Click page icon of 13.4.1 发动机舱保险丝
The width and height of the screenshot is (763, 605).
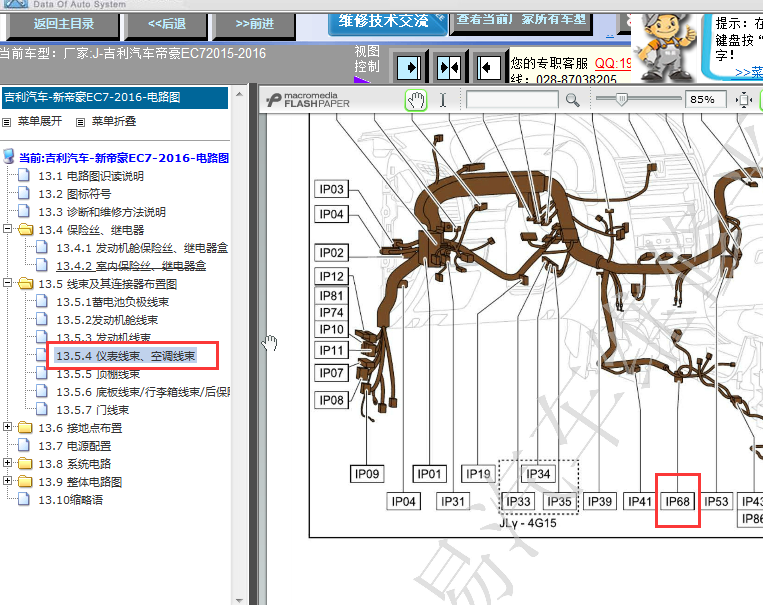[x=42, y=247]
